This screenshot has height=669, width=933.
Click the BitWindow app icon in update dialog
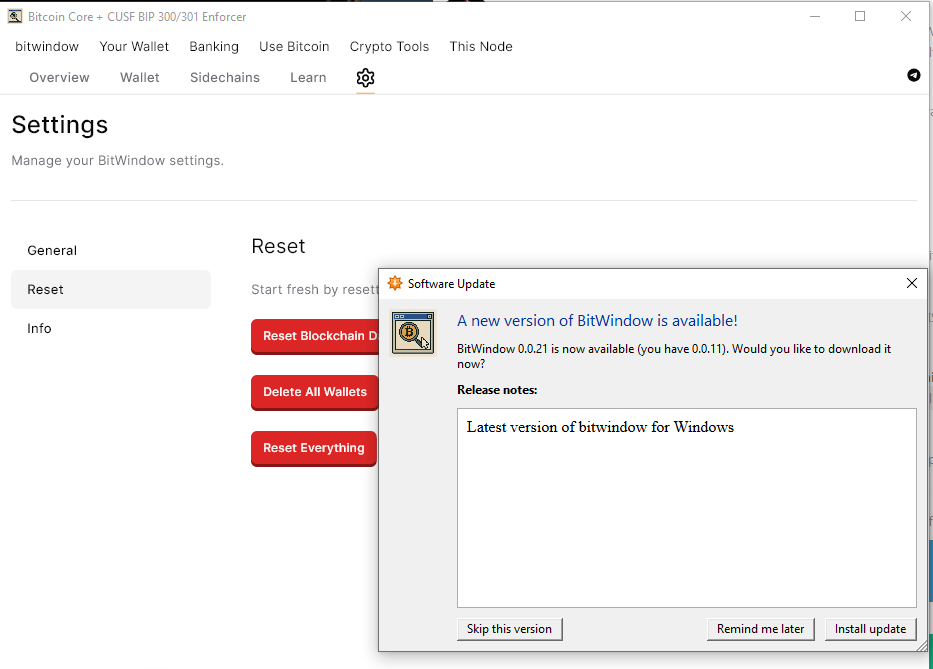point(413,333)
